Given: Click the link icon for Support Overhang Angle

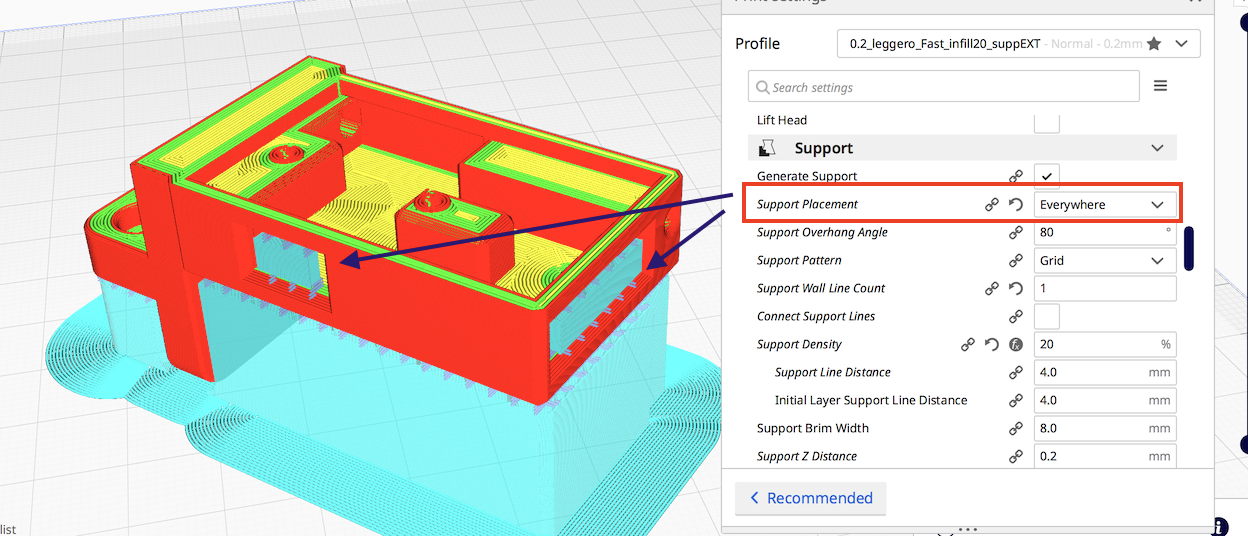Looking at the screenshot, I should (1016, 232).
